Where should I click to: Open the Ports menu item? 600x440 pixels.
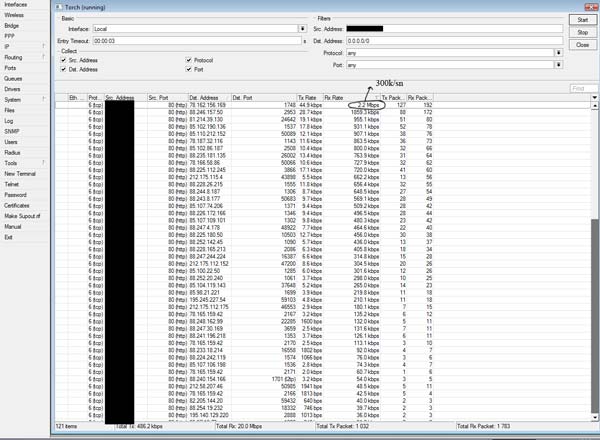[x=10, y=68]
